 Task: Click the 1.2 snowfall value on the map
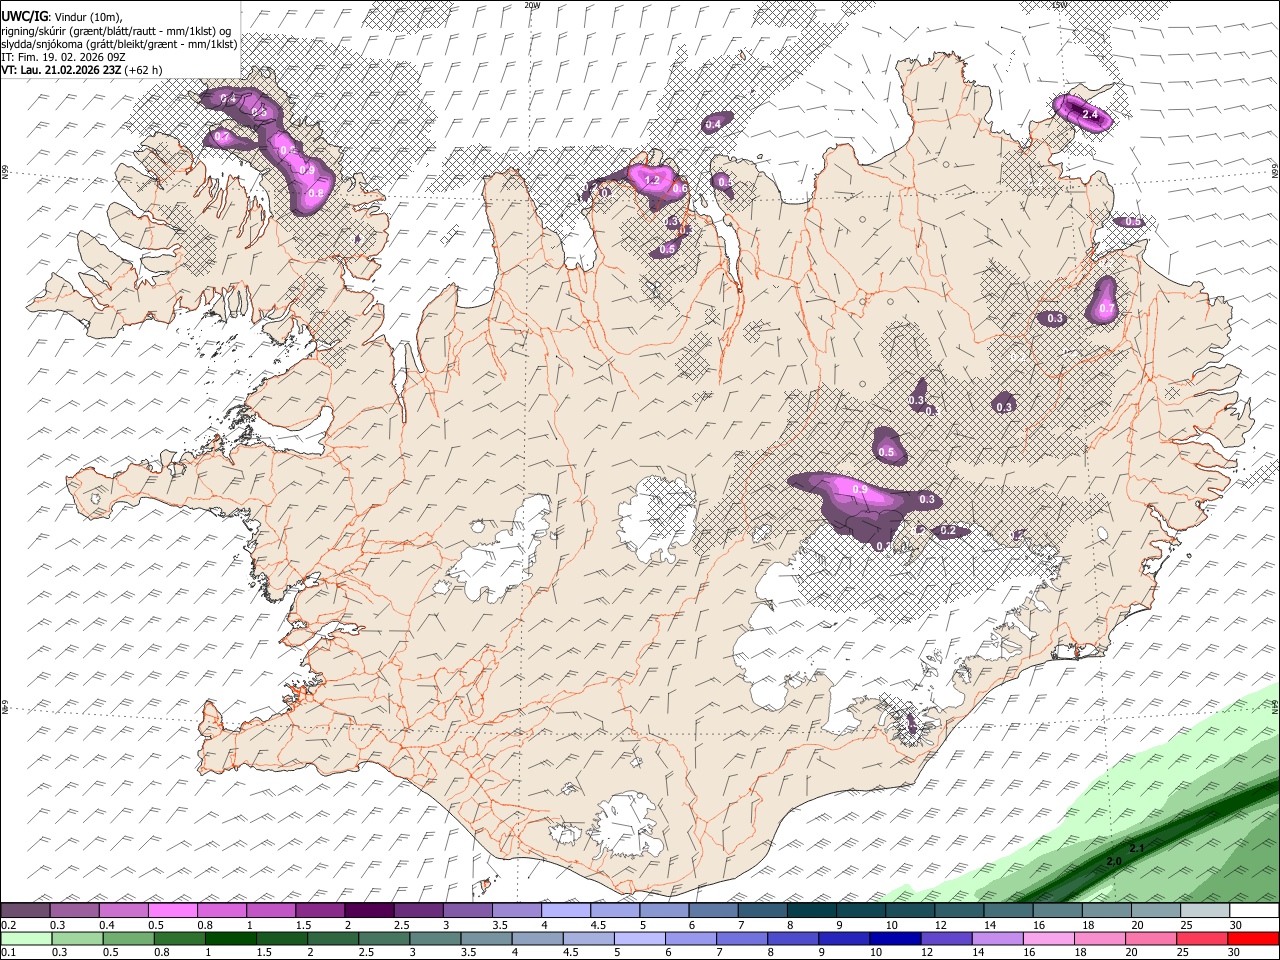coord(653,181)
